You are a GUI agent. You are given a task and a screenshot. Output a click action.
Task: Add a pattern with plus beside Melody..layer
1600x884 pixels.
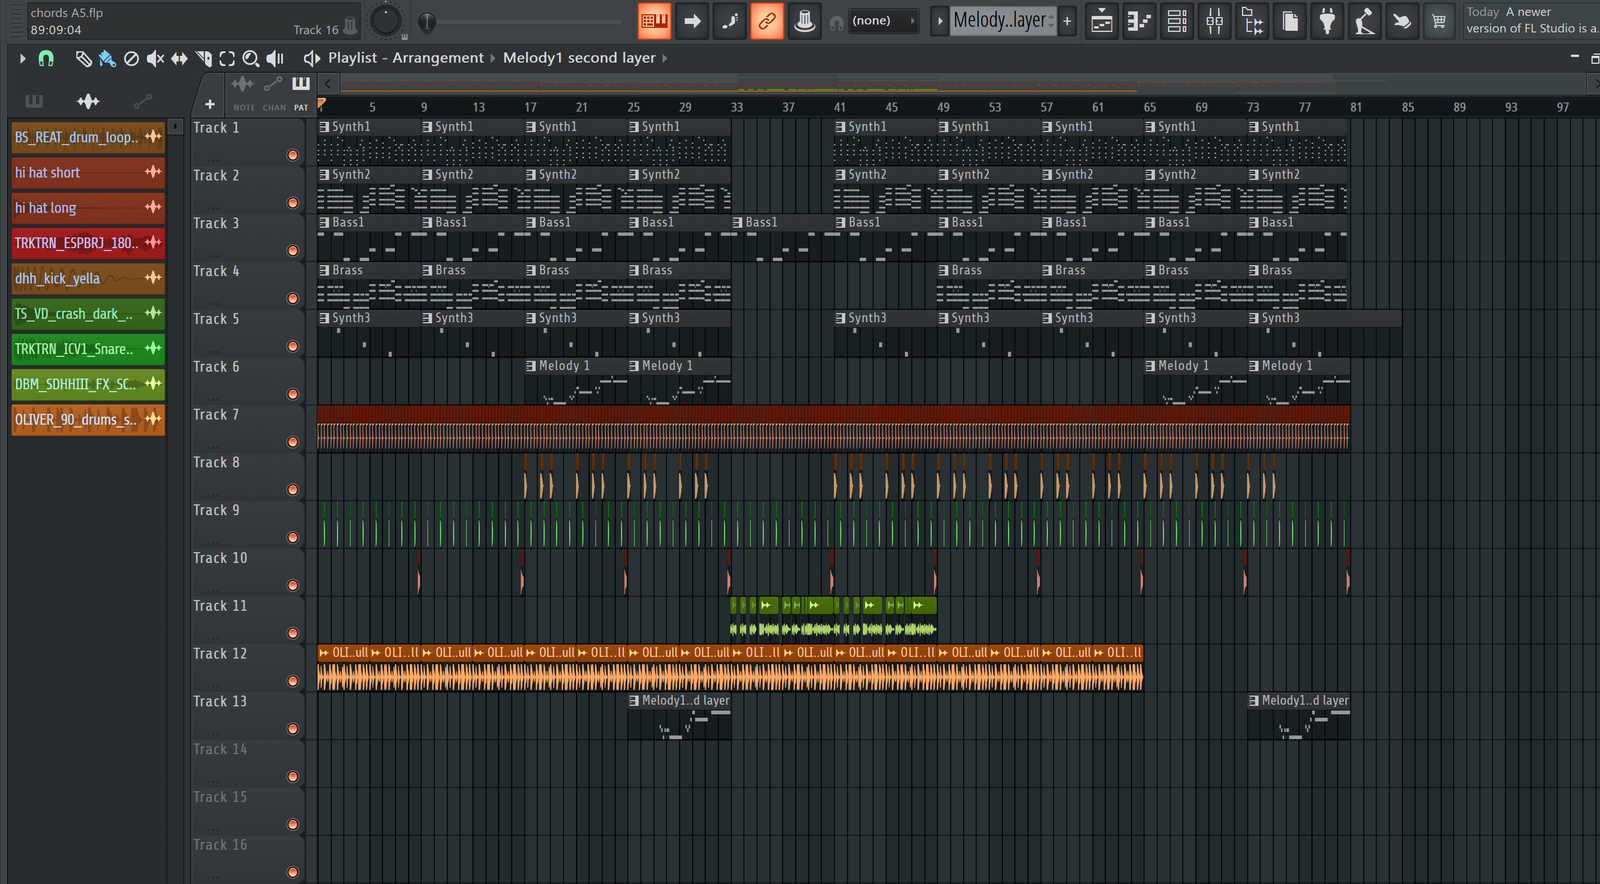pyautogui.click(x=1067, y=21)
